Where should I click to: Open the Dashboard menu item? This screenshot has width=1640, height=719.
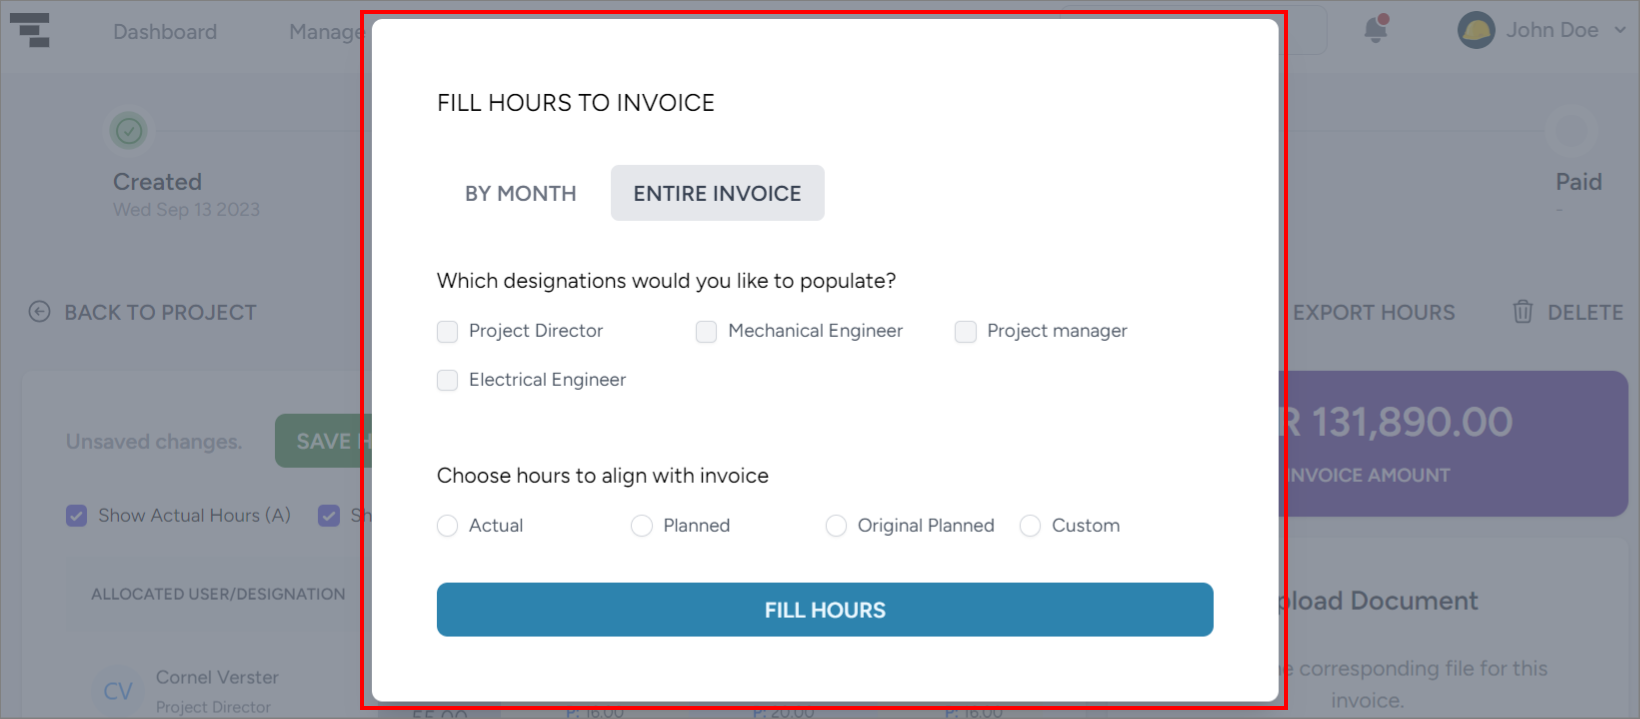click(164, 31)
